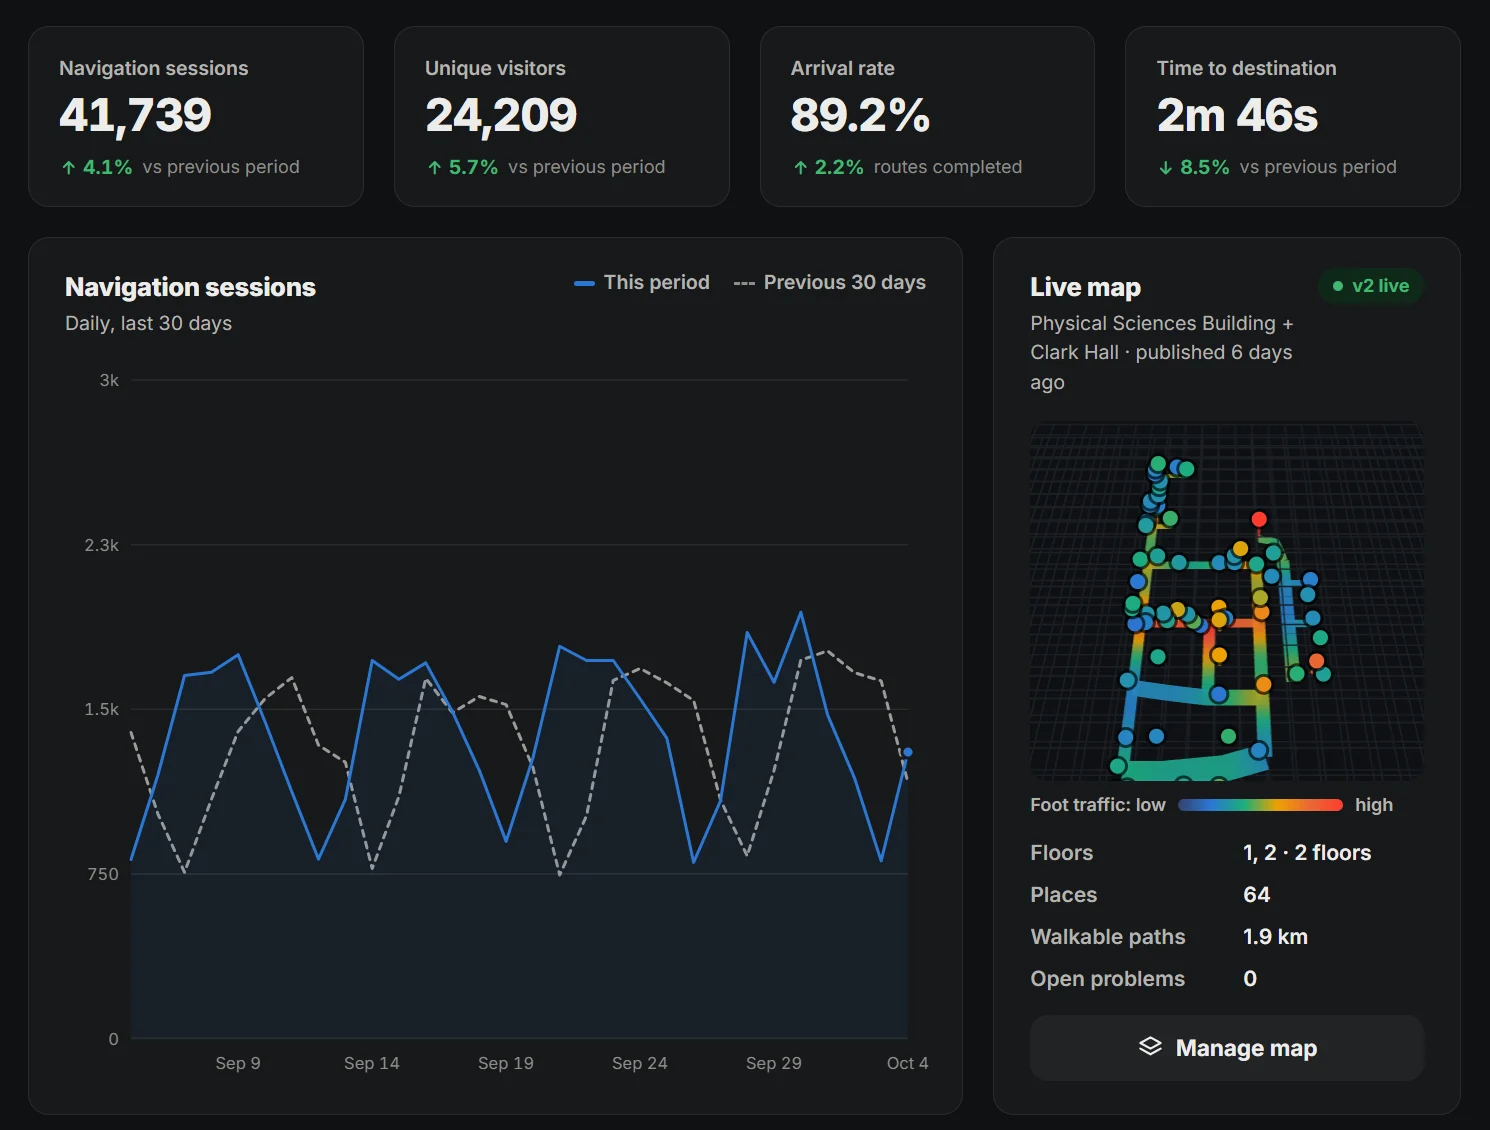This screenshot has width=1490, height=1130.
Task: Click the 2m 46s time value
Action: tap(1238, 115)
